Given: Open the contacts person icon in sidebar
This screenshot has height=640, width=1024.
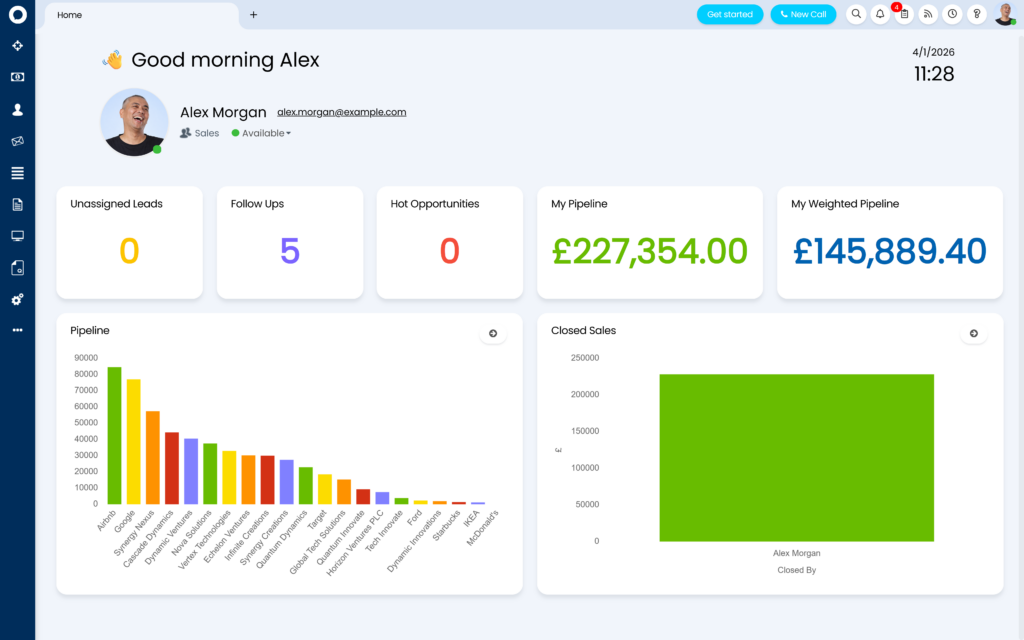Looking at the screenshot, I should [17, 109].
